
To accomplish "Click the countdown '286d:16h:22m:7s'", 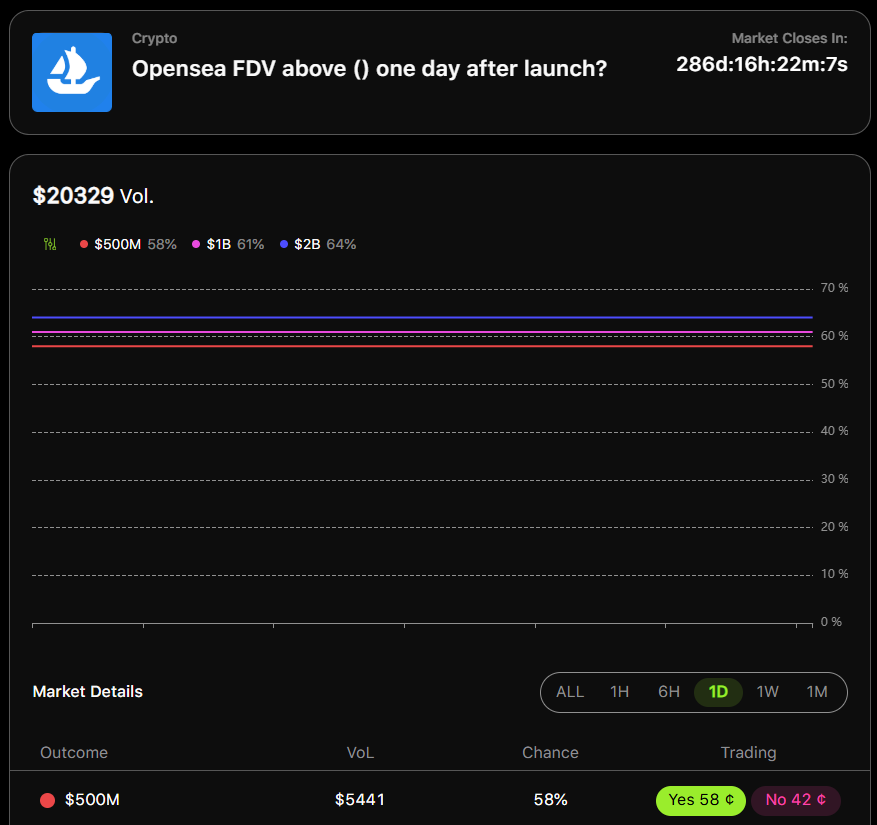I will [x=762, y=64].
